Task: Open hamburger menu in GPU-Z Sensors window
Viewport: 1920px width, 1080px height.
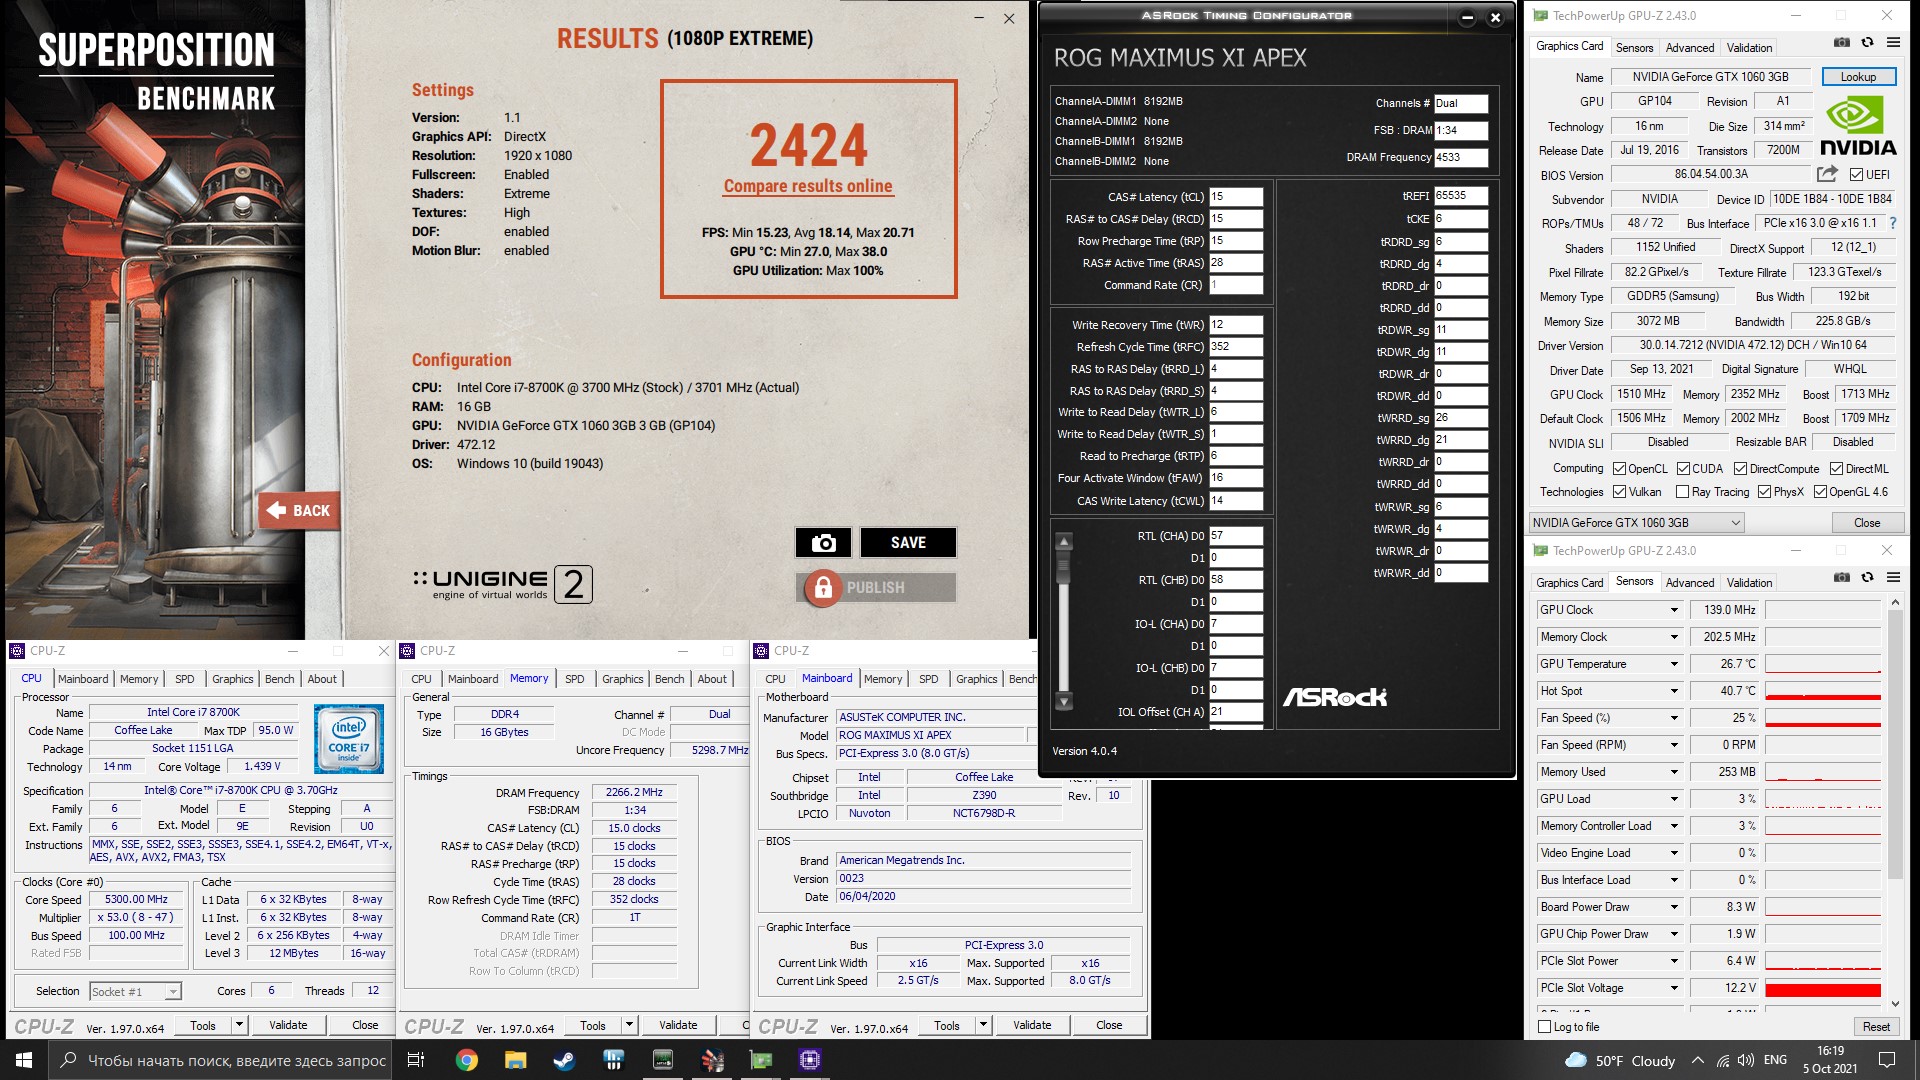Action: pos(1893,577)
